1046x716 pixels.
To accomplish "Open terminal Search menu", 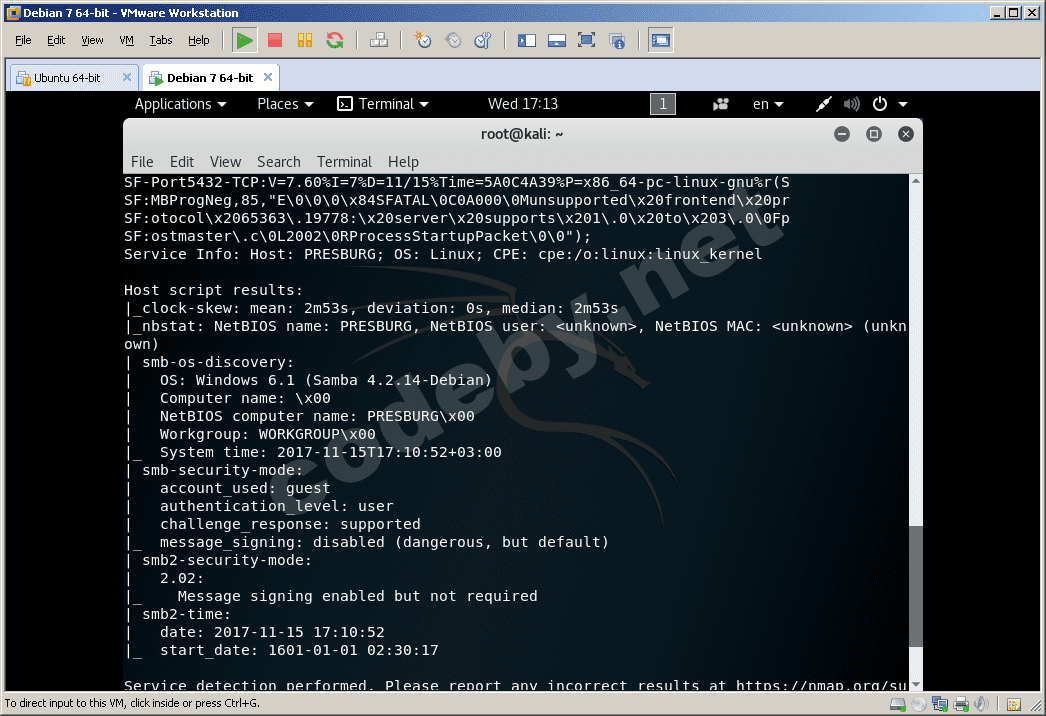I will coord(279,162).
